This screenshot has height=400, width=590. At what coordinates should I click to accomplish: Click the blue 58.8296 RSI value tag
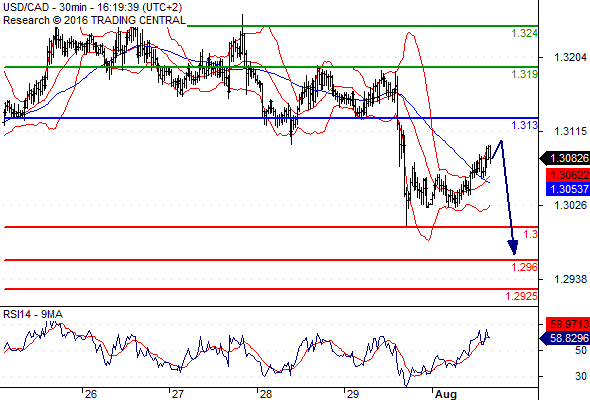pos(565,338)
